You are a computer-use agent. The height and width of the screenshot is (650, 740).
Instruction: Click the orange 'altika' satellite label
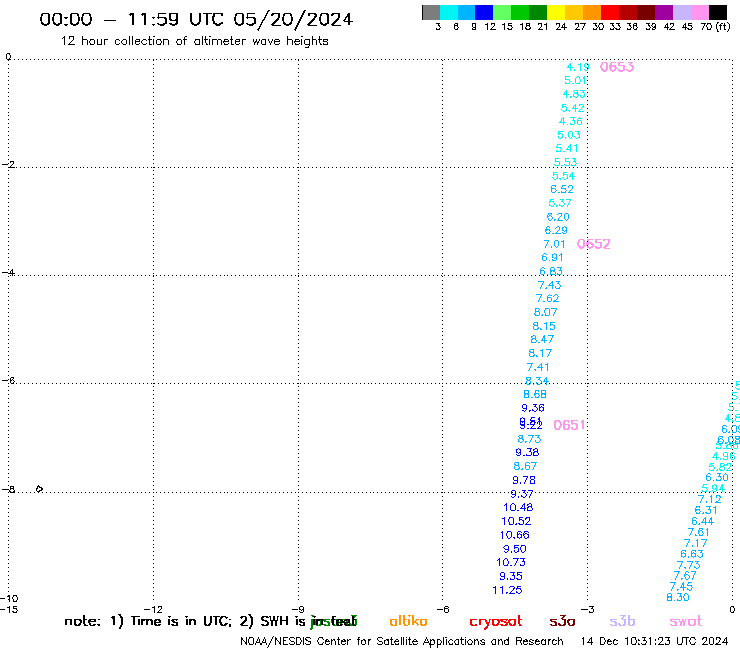point(408,621)
